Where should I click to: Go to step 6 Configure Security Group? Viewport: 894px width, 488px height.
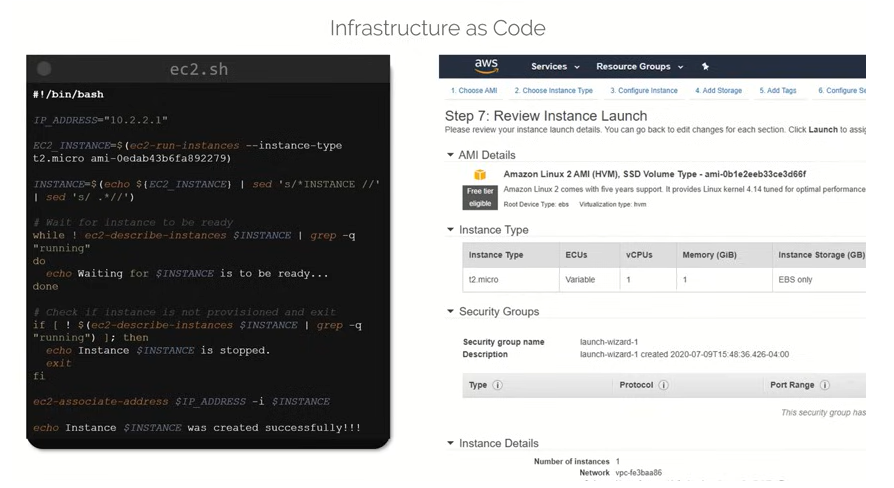point(842,91)
